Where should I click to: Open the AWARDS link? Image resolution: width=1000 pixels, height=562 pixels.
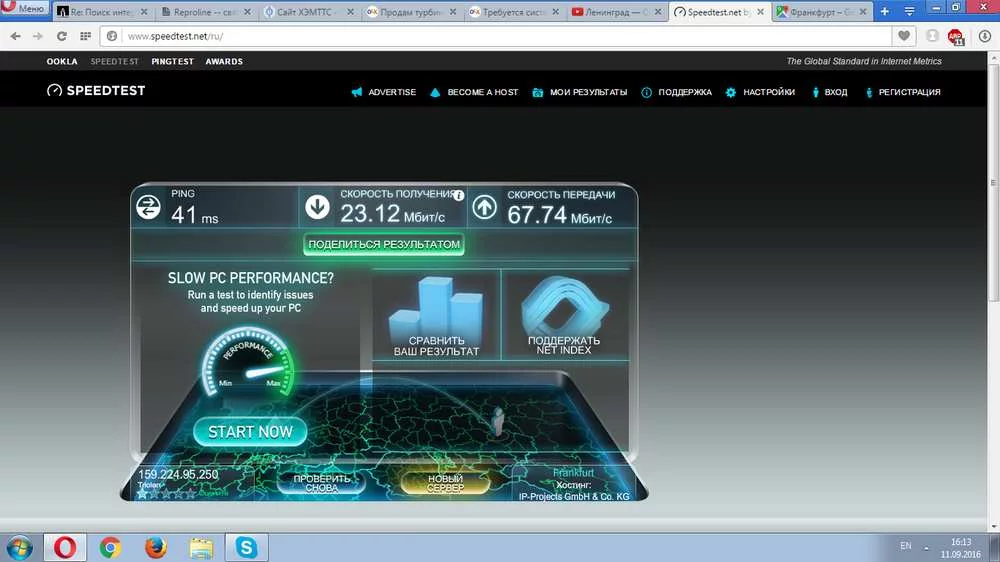[x=224, y=61]
